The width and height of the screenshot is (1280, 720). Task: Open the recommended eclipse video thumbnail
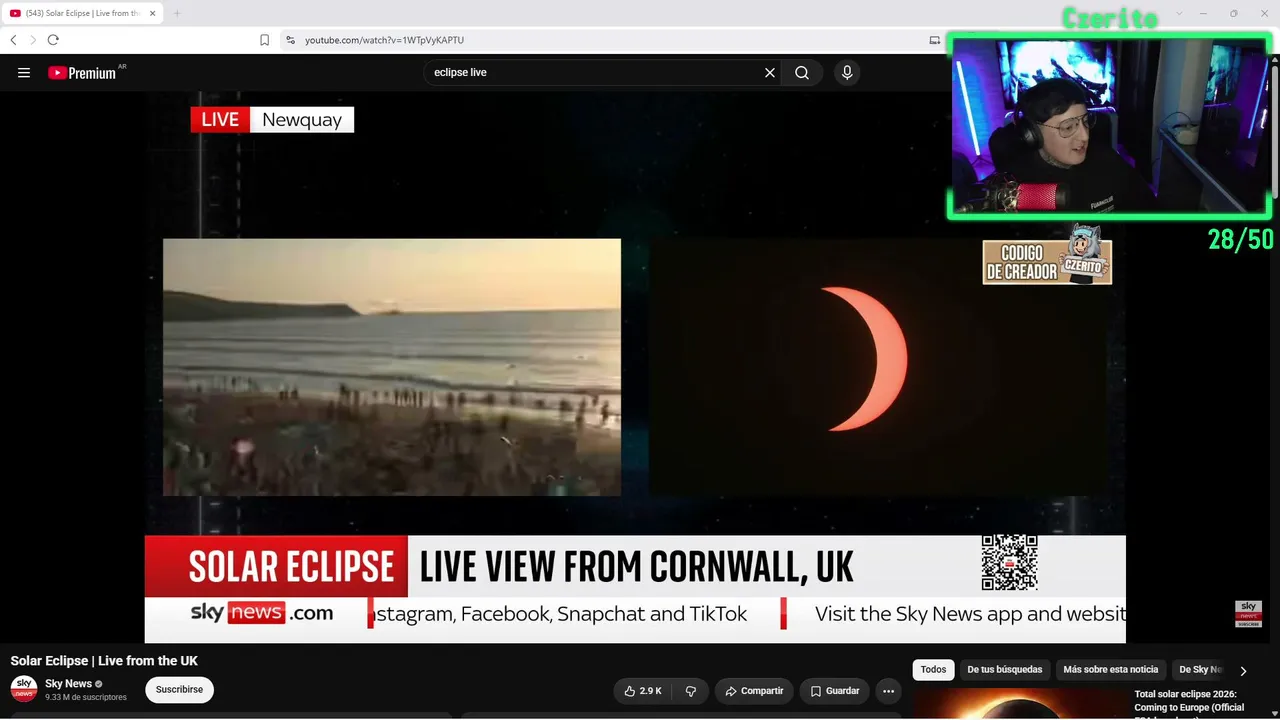(x=1018, y=704)
